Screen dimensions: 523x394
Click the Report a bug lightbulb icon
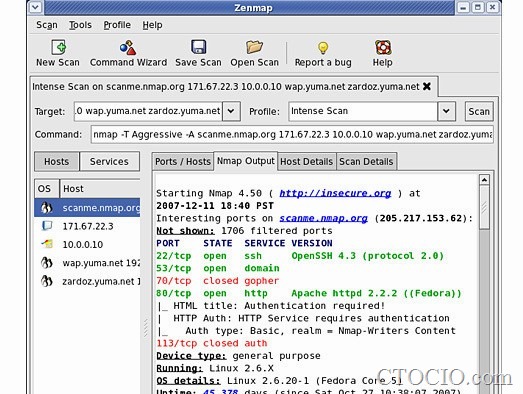[323, 48]
